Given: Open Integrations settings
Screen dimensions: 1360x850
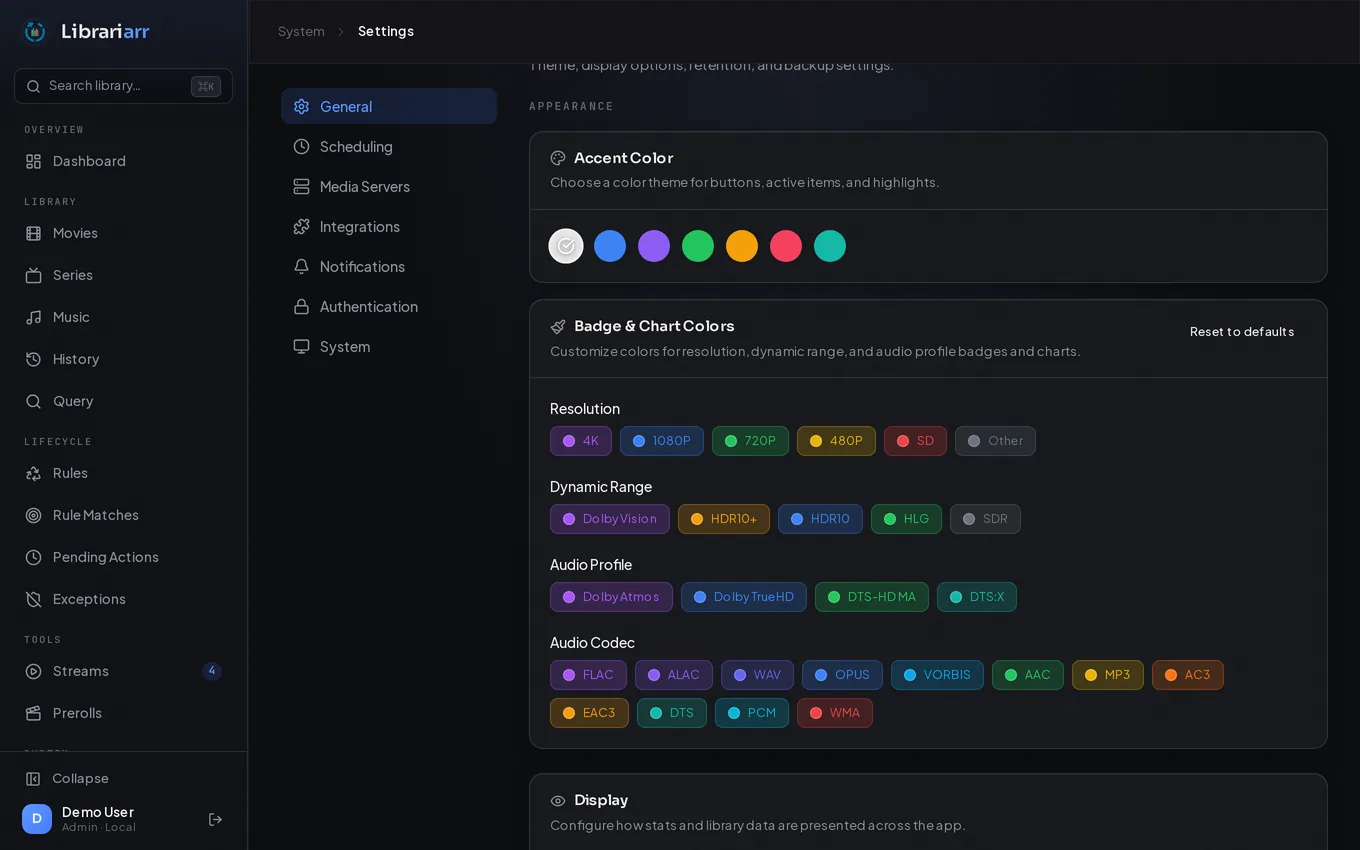Looking at the screenshot, I should click(389, 226).
